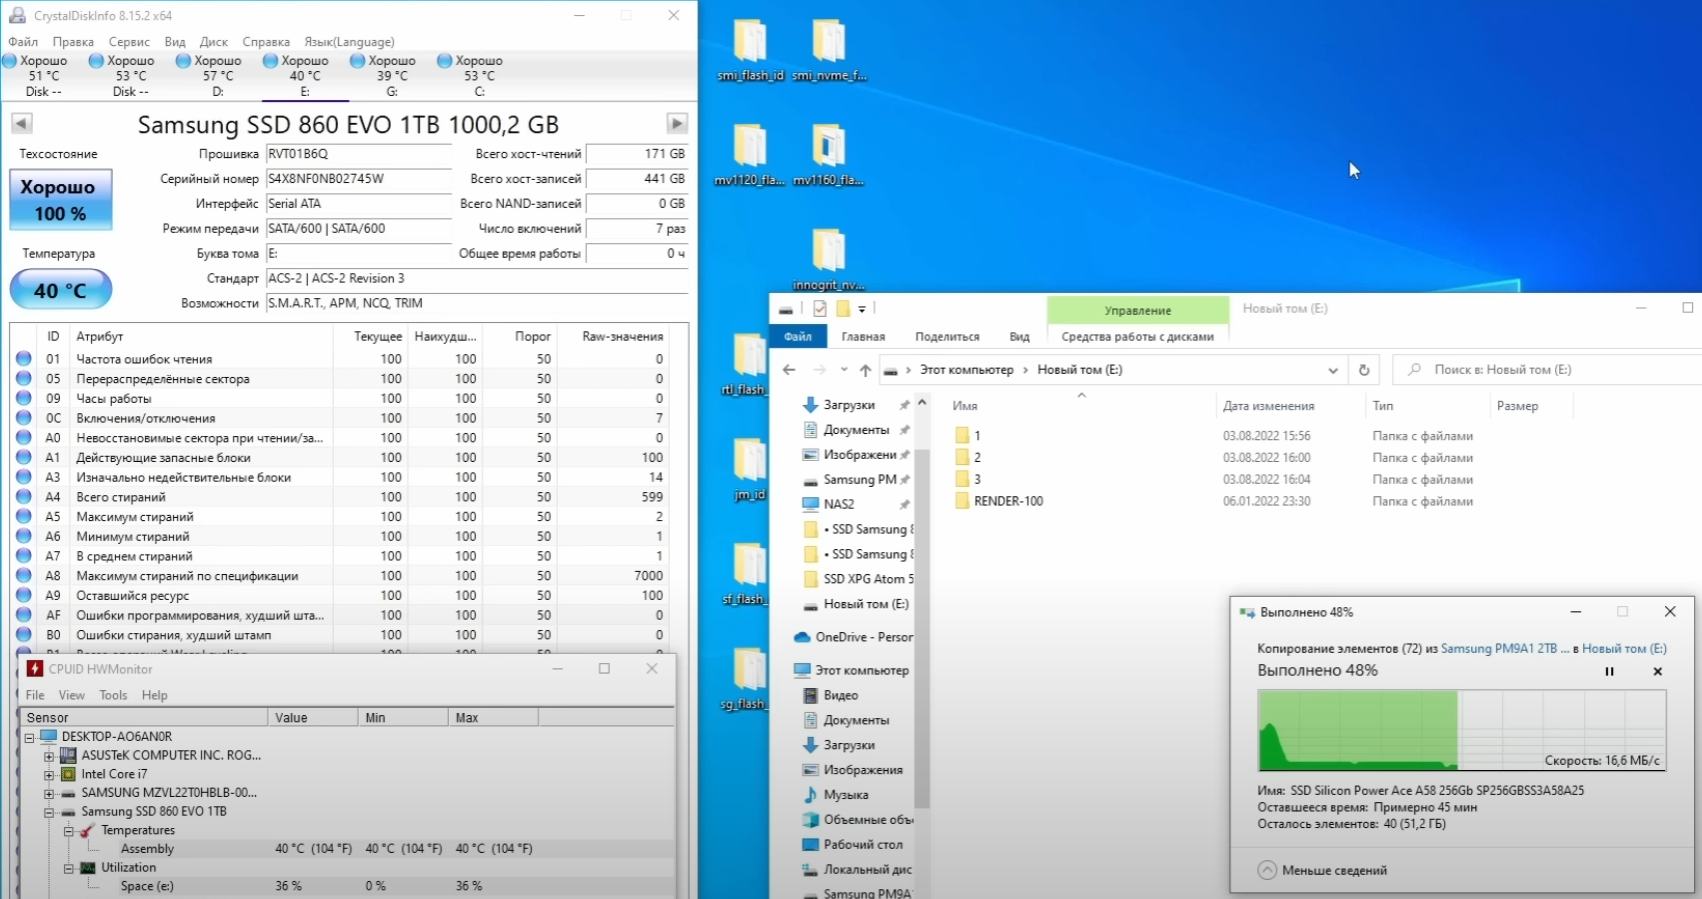Open the Правка menu in CrystalDiskInfo
The image size is (1702, 899).
point(73,42)
